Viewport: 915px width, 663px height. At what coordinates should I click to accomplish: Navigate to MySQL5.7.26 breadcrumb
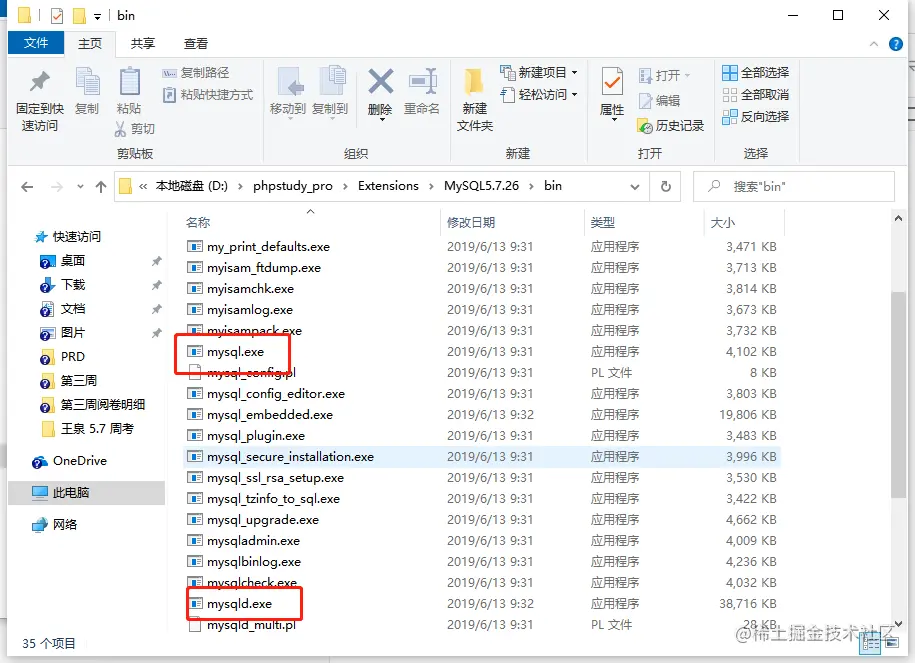point(481,186)
